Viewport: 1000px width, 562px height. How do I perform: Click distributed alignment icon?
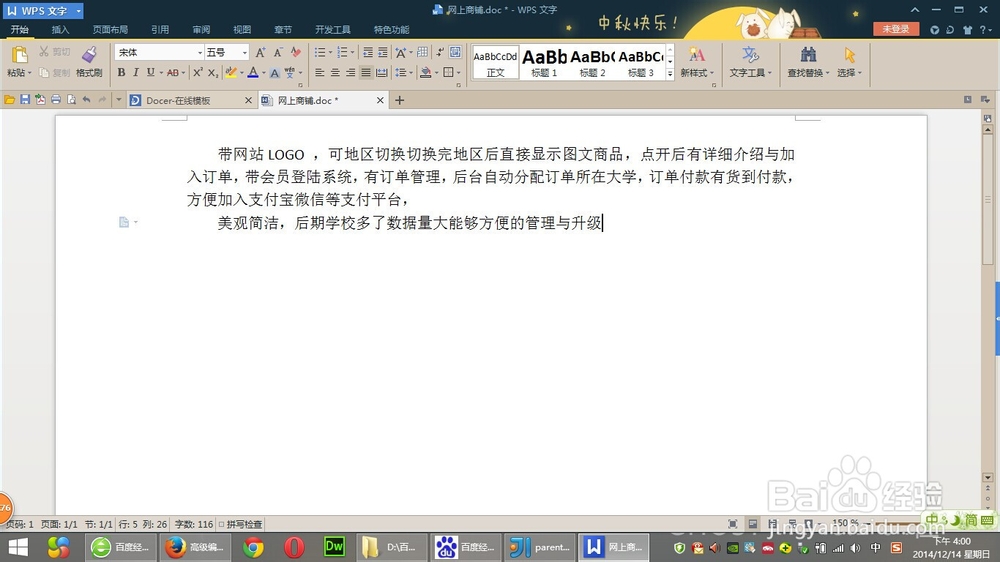tap(381, 73)
